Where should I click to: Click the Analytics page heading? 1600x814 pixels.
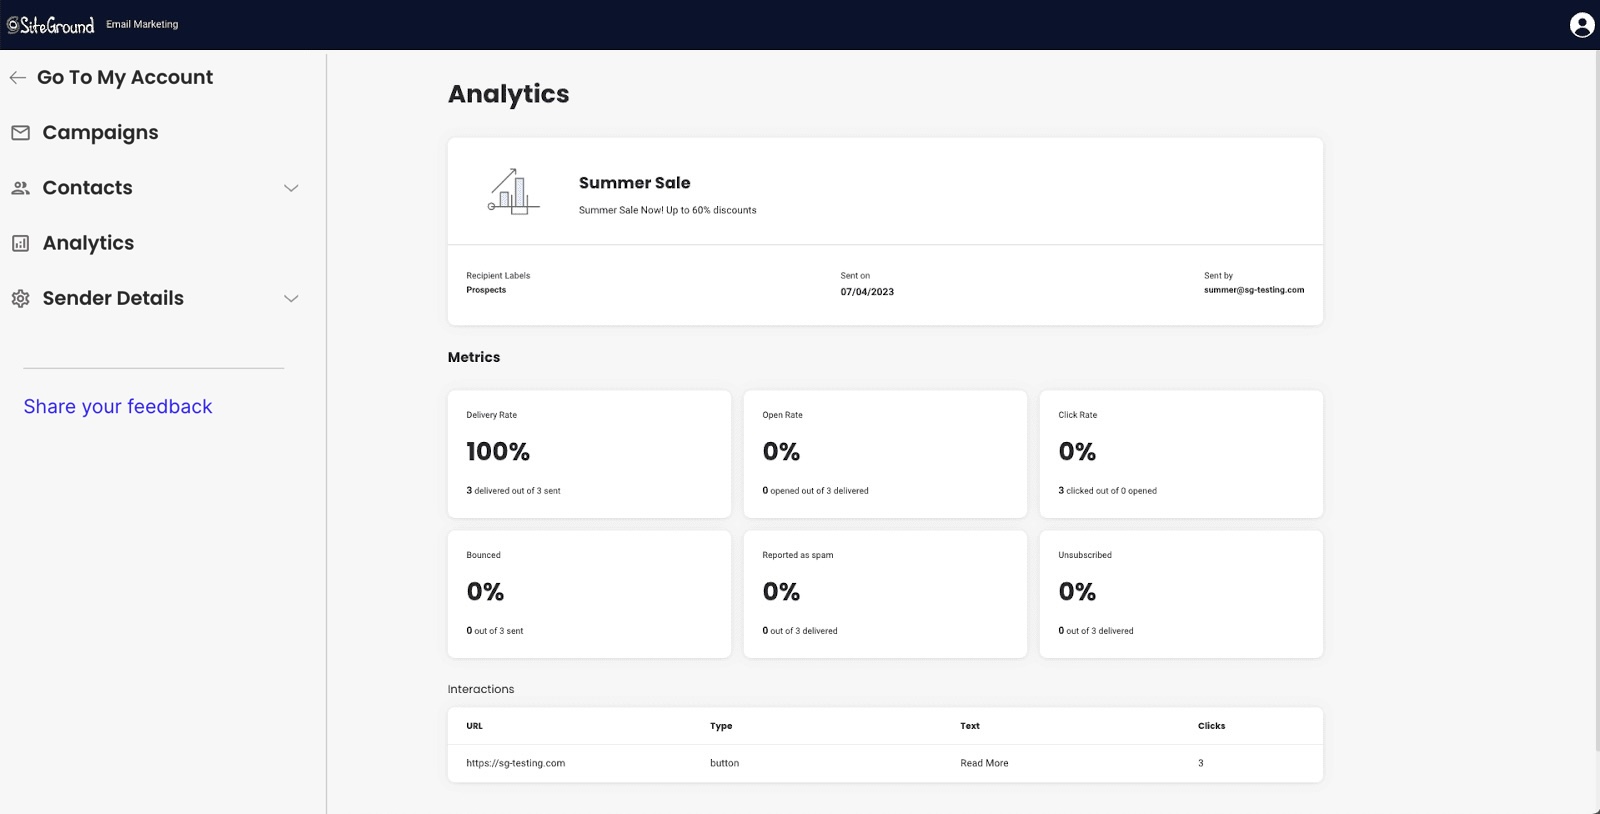(508, 94)
